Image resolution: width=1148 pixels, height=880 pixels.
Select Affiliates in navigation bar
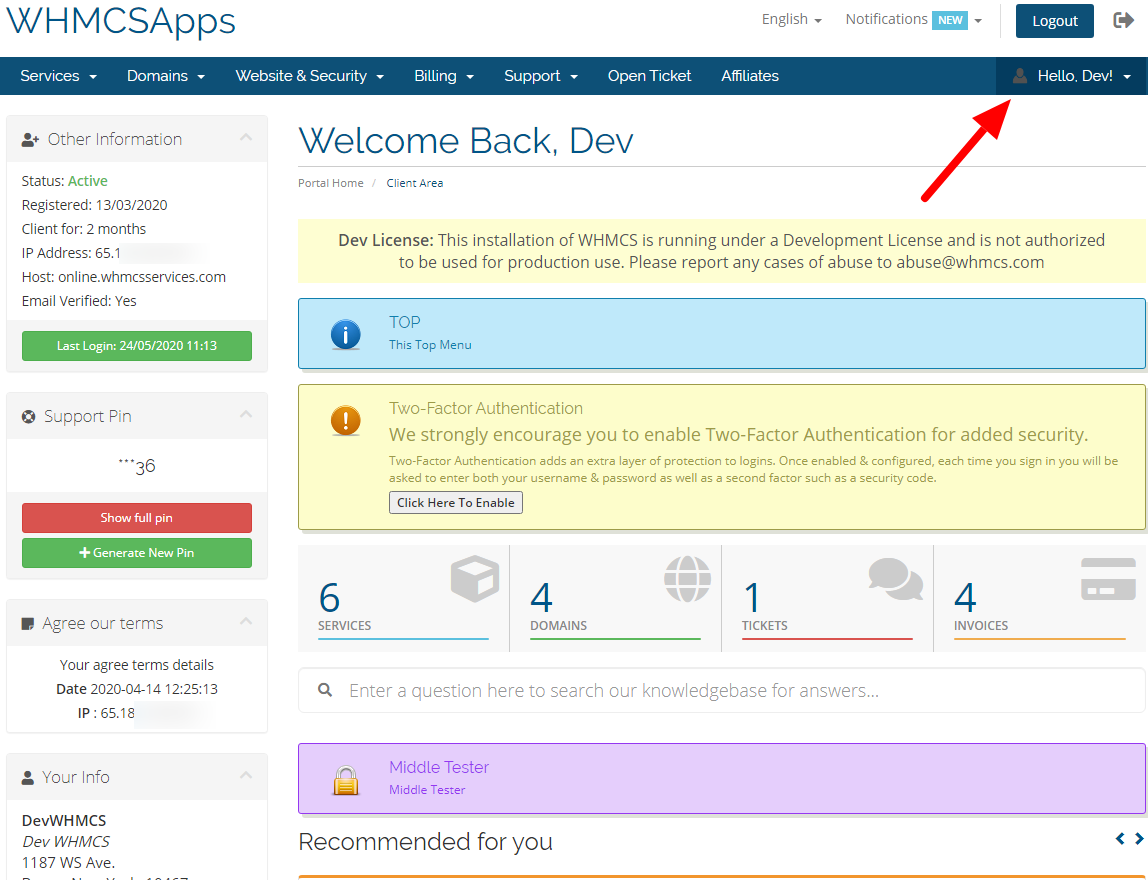[750, 75]
